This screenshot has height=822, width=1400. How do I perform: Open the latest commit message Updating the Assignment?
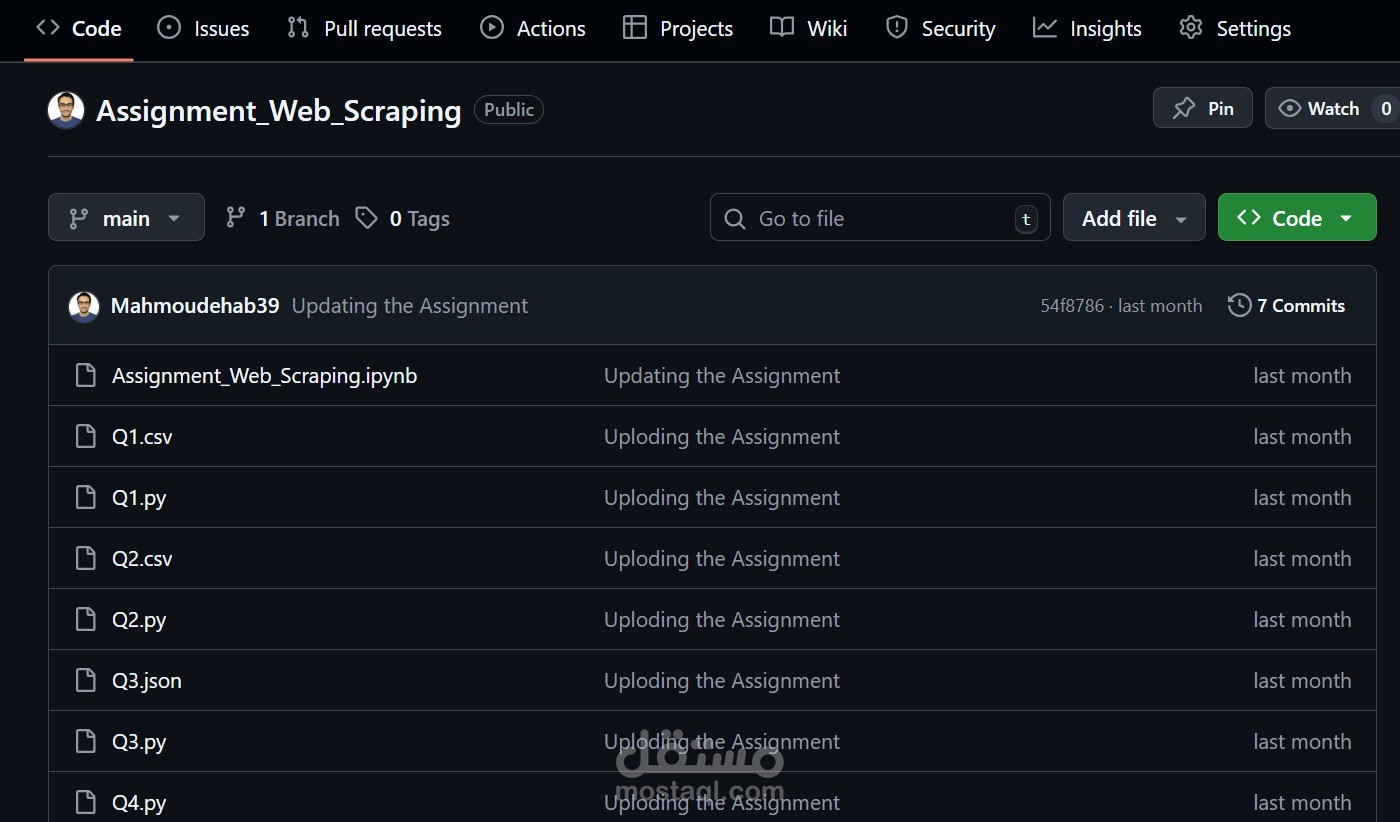click(410, 306)
